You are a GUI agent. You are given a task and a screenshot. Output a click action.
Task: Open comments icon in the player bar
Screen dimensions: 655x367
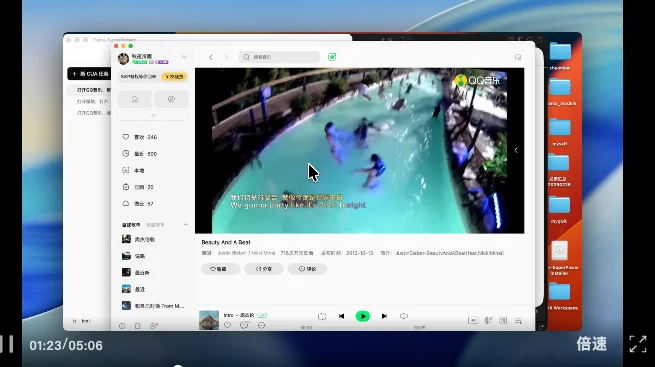click(x=244, y=325)
